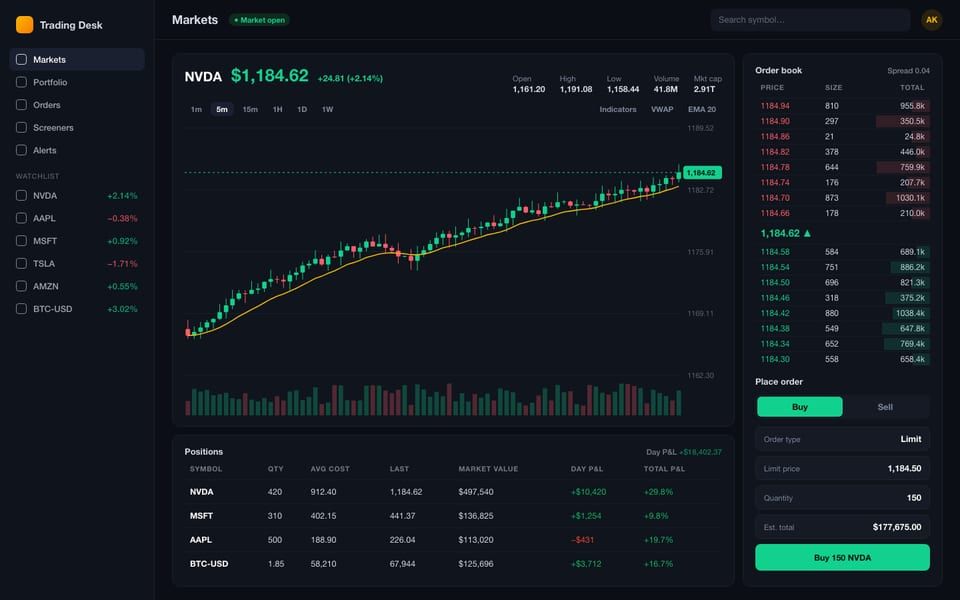Click MSFT row in Positions table
This screenshot has height=600, width=960.
tap(453, 516)
